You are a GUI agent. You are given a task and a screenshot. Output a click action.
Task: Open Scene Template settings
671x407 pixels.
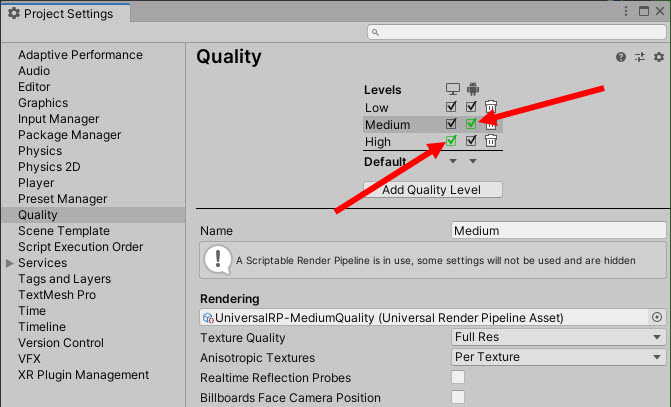coord(64,231)
